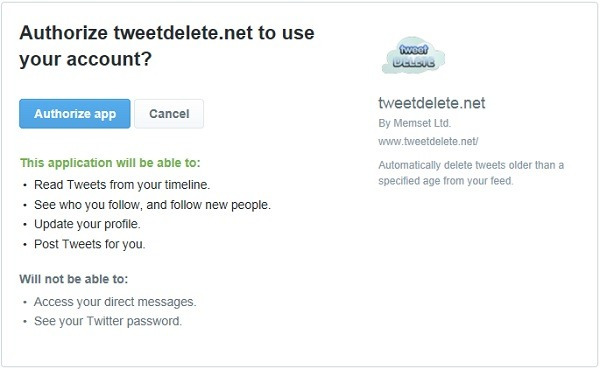Screen dimensions: 600x369
Task: Open the www.tweetdelete.net/ website link
Action: coord(428,141)
